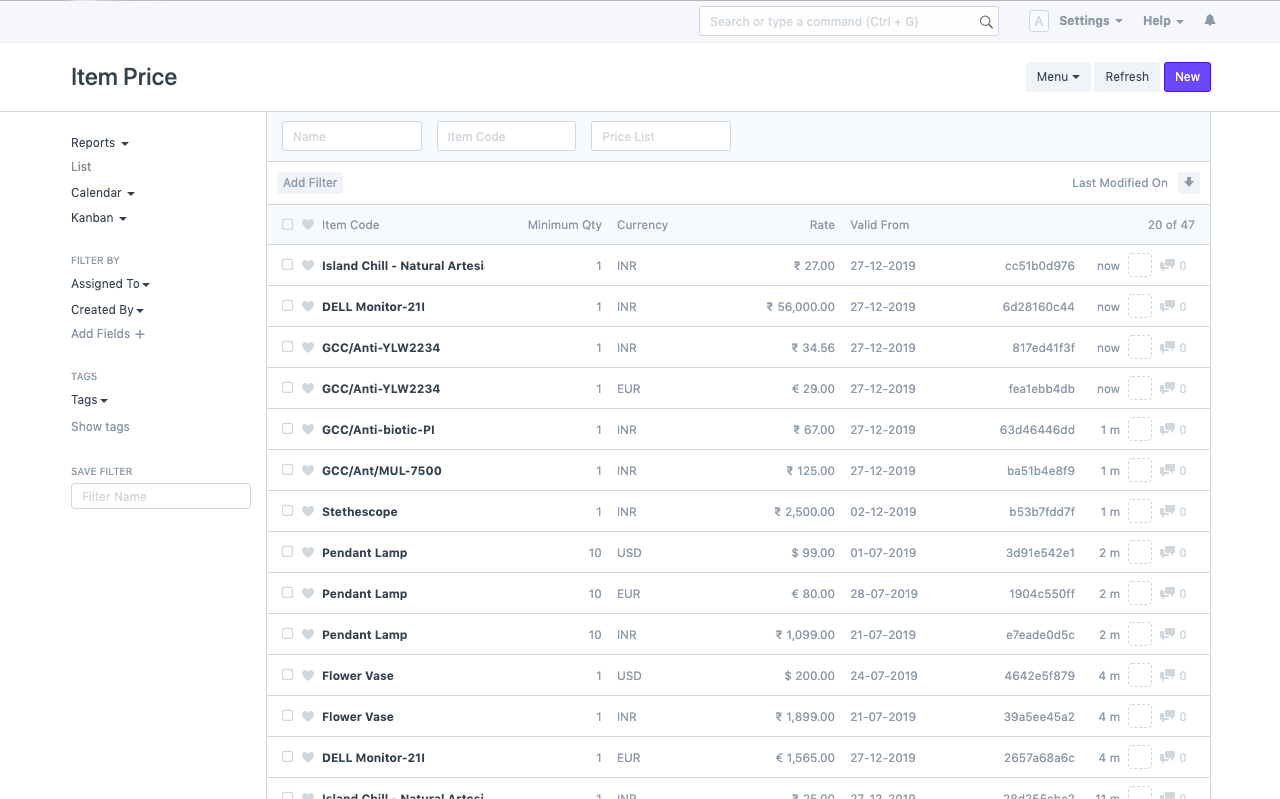The image size is (1280, 799).
Task: Click heart icon for DELL Monitor-21I INR row
Action: pos(308,307)
